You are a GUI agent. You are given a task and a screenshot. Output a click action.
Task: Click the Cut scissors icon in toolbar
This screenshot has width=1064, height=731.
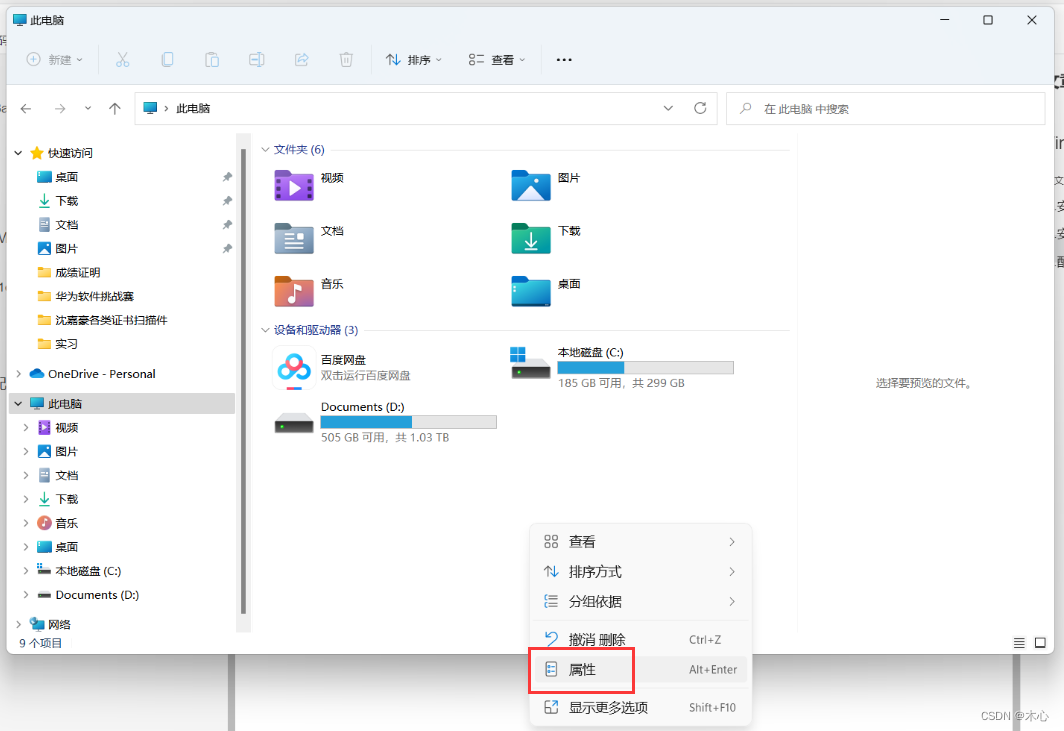pyautogui.click(x=122, y=60)
